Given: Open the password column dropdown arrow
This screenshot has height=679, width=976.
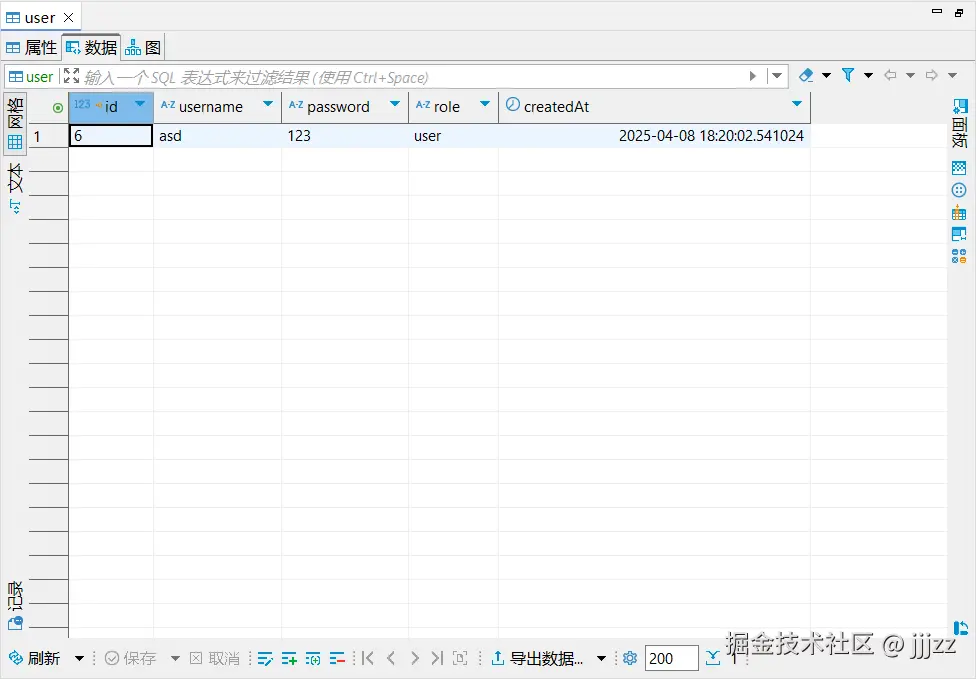Looking at the screenshot, I should click(395, 104).
